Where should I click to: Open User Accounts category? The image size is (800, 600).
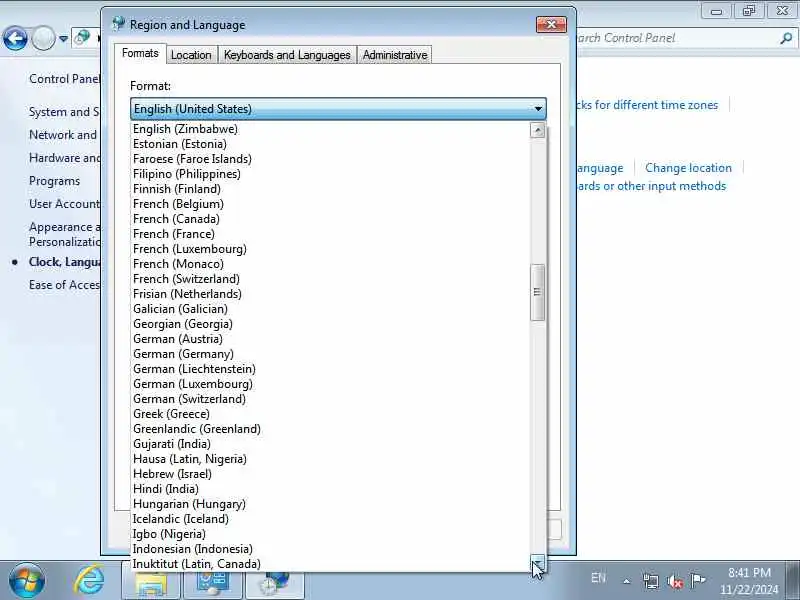(65, 204)
